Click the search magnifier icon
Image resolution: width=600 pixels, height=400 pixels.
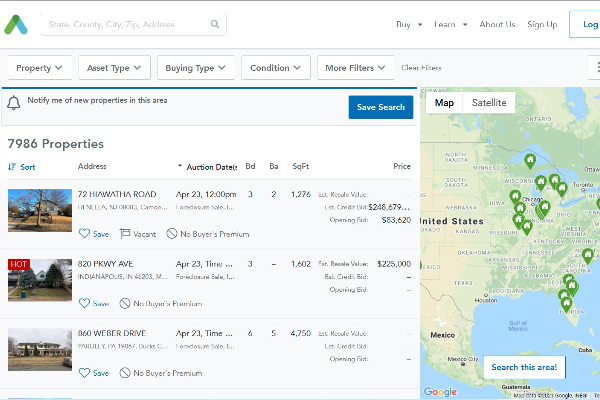pyautogui.click(x=215, y=24)
